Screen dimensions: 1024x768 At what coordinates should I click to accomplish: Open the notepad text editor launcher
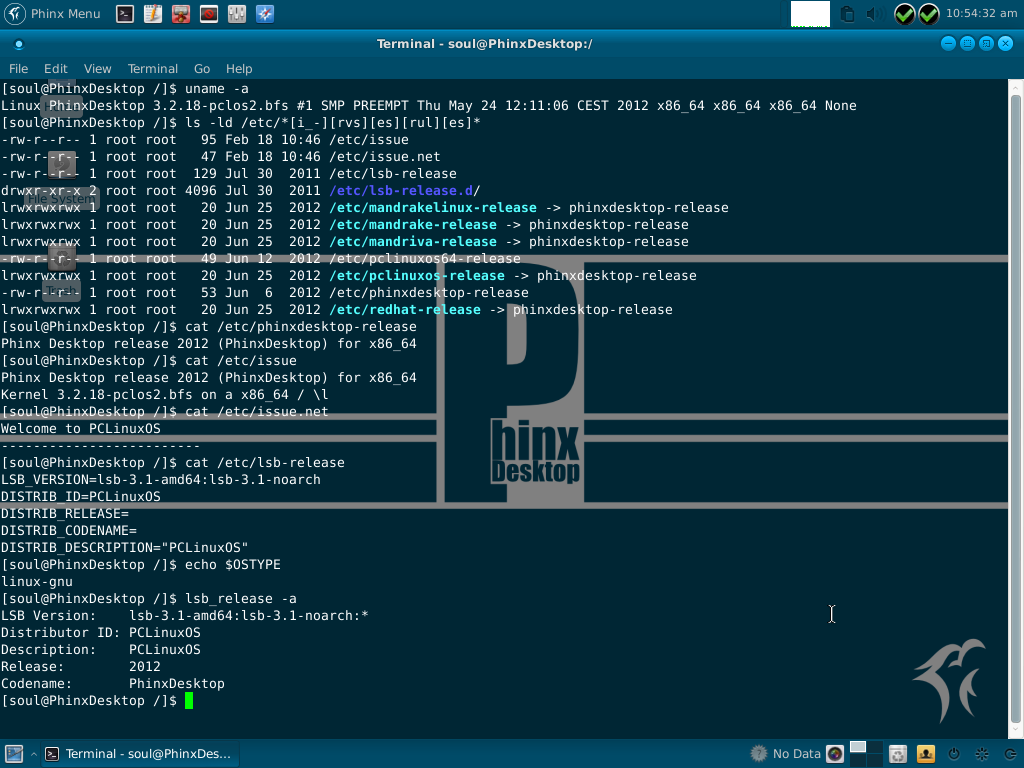[x=153, y=14]
